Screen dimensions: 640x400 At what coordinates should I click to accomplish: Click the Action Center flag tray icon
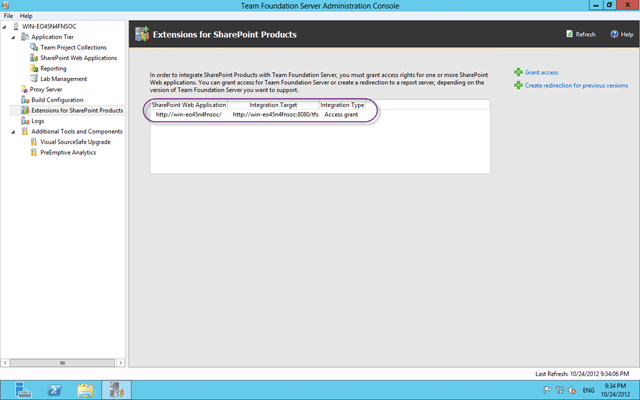coord(547,390)
